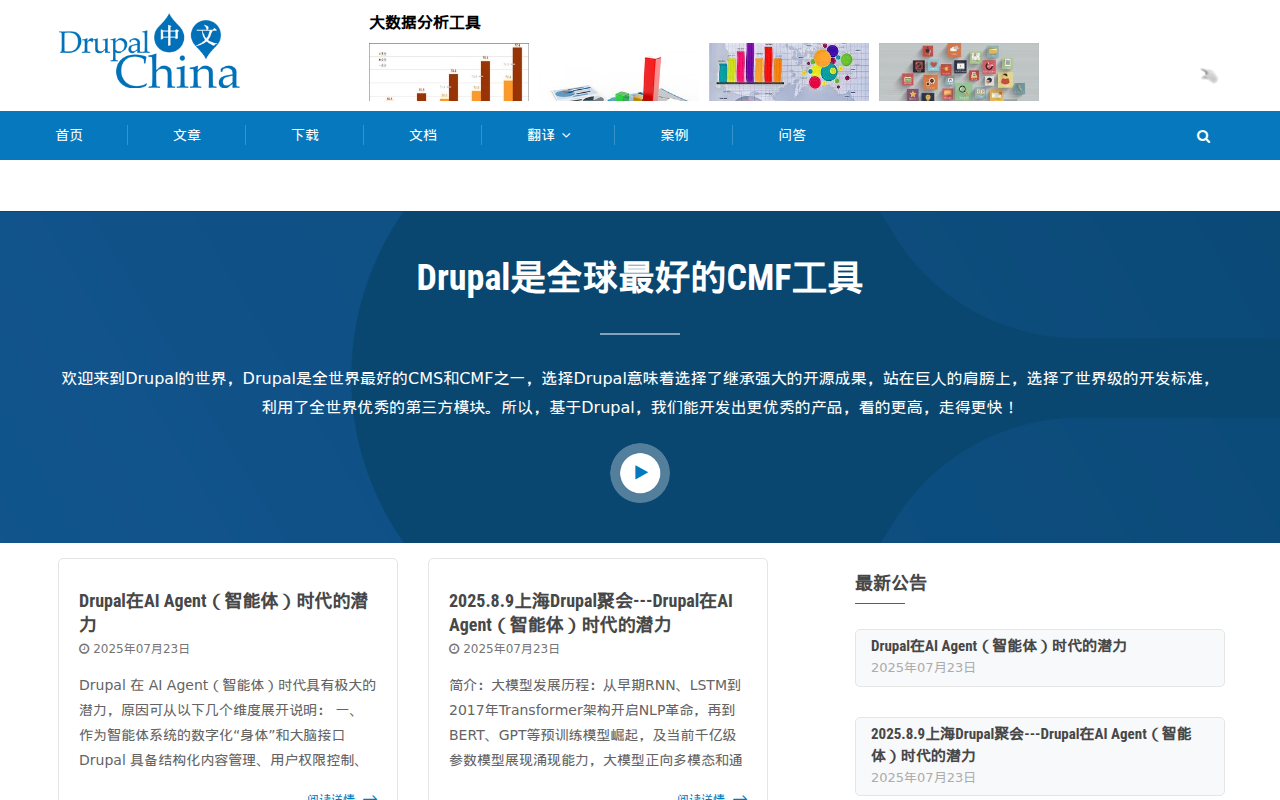Expand the 翻译 dropdown menu
Screen dimensions: 1280x800
click(549, 135)
